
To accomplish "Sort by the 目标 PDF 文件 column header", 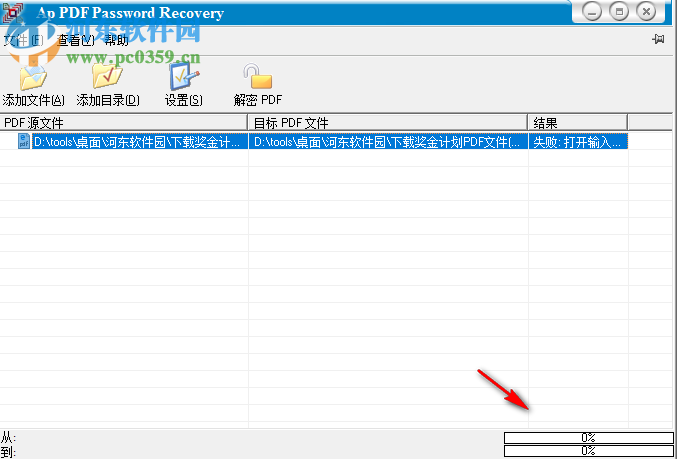I will tap(388, 123).
